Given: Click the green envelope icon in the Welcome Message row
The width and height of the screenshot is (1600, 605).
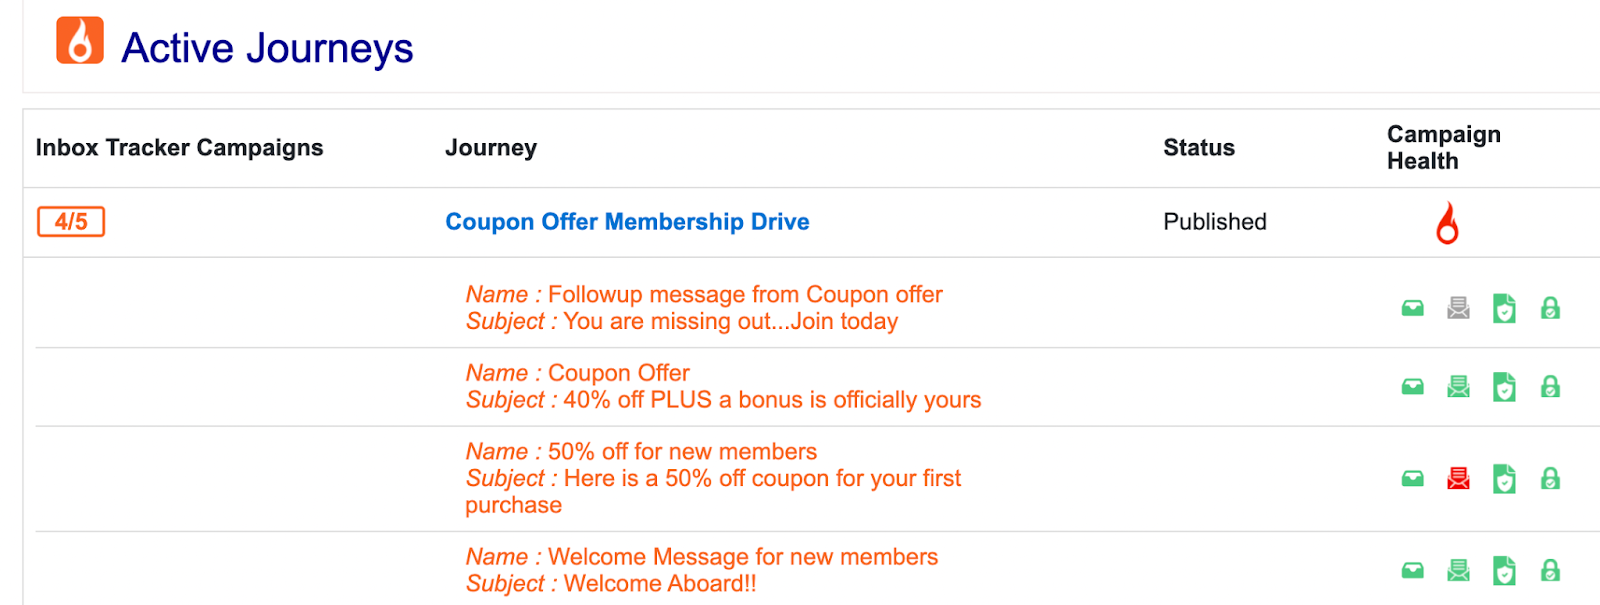Looking at the screenshot, I should [x=1458, y=571].
